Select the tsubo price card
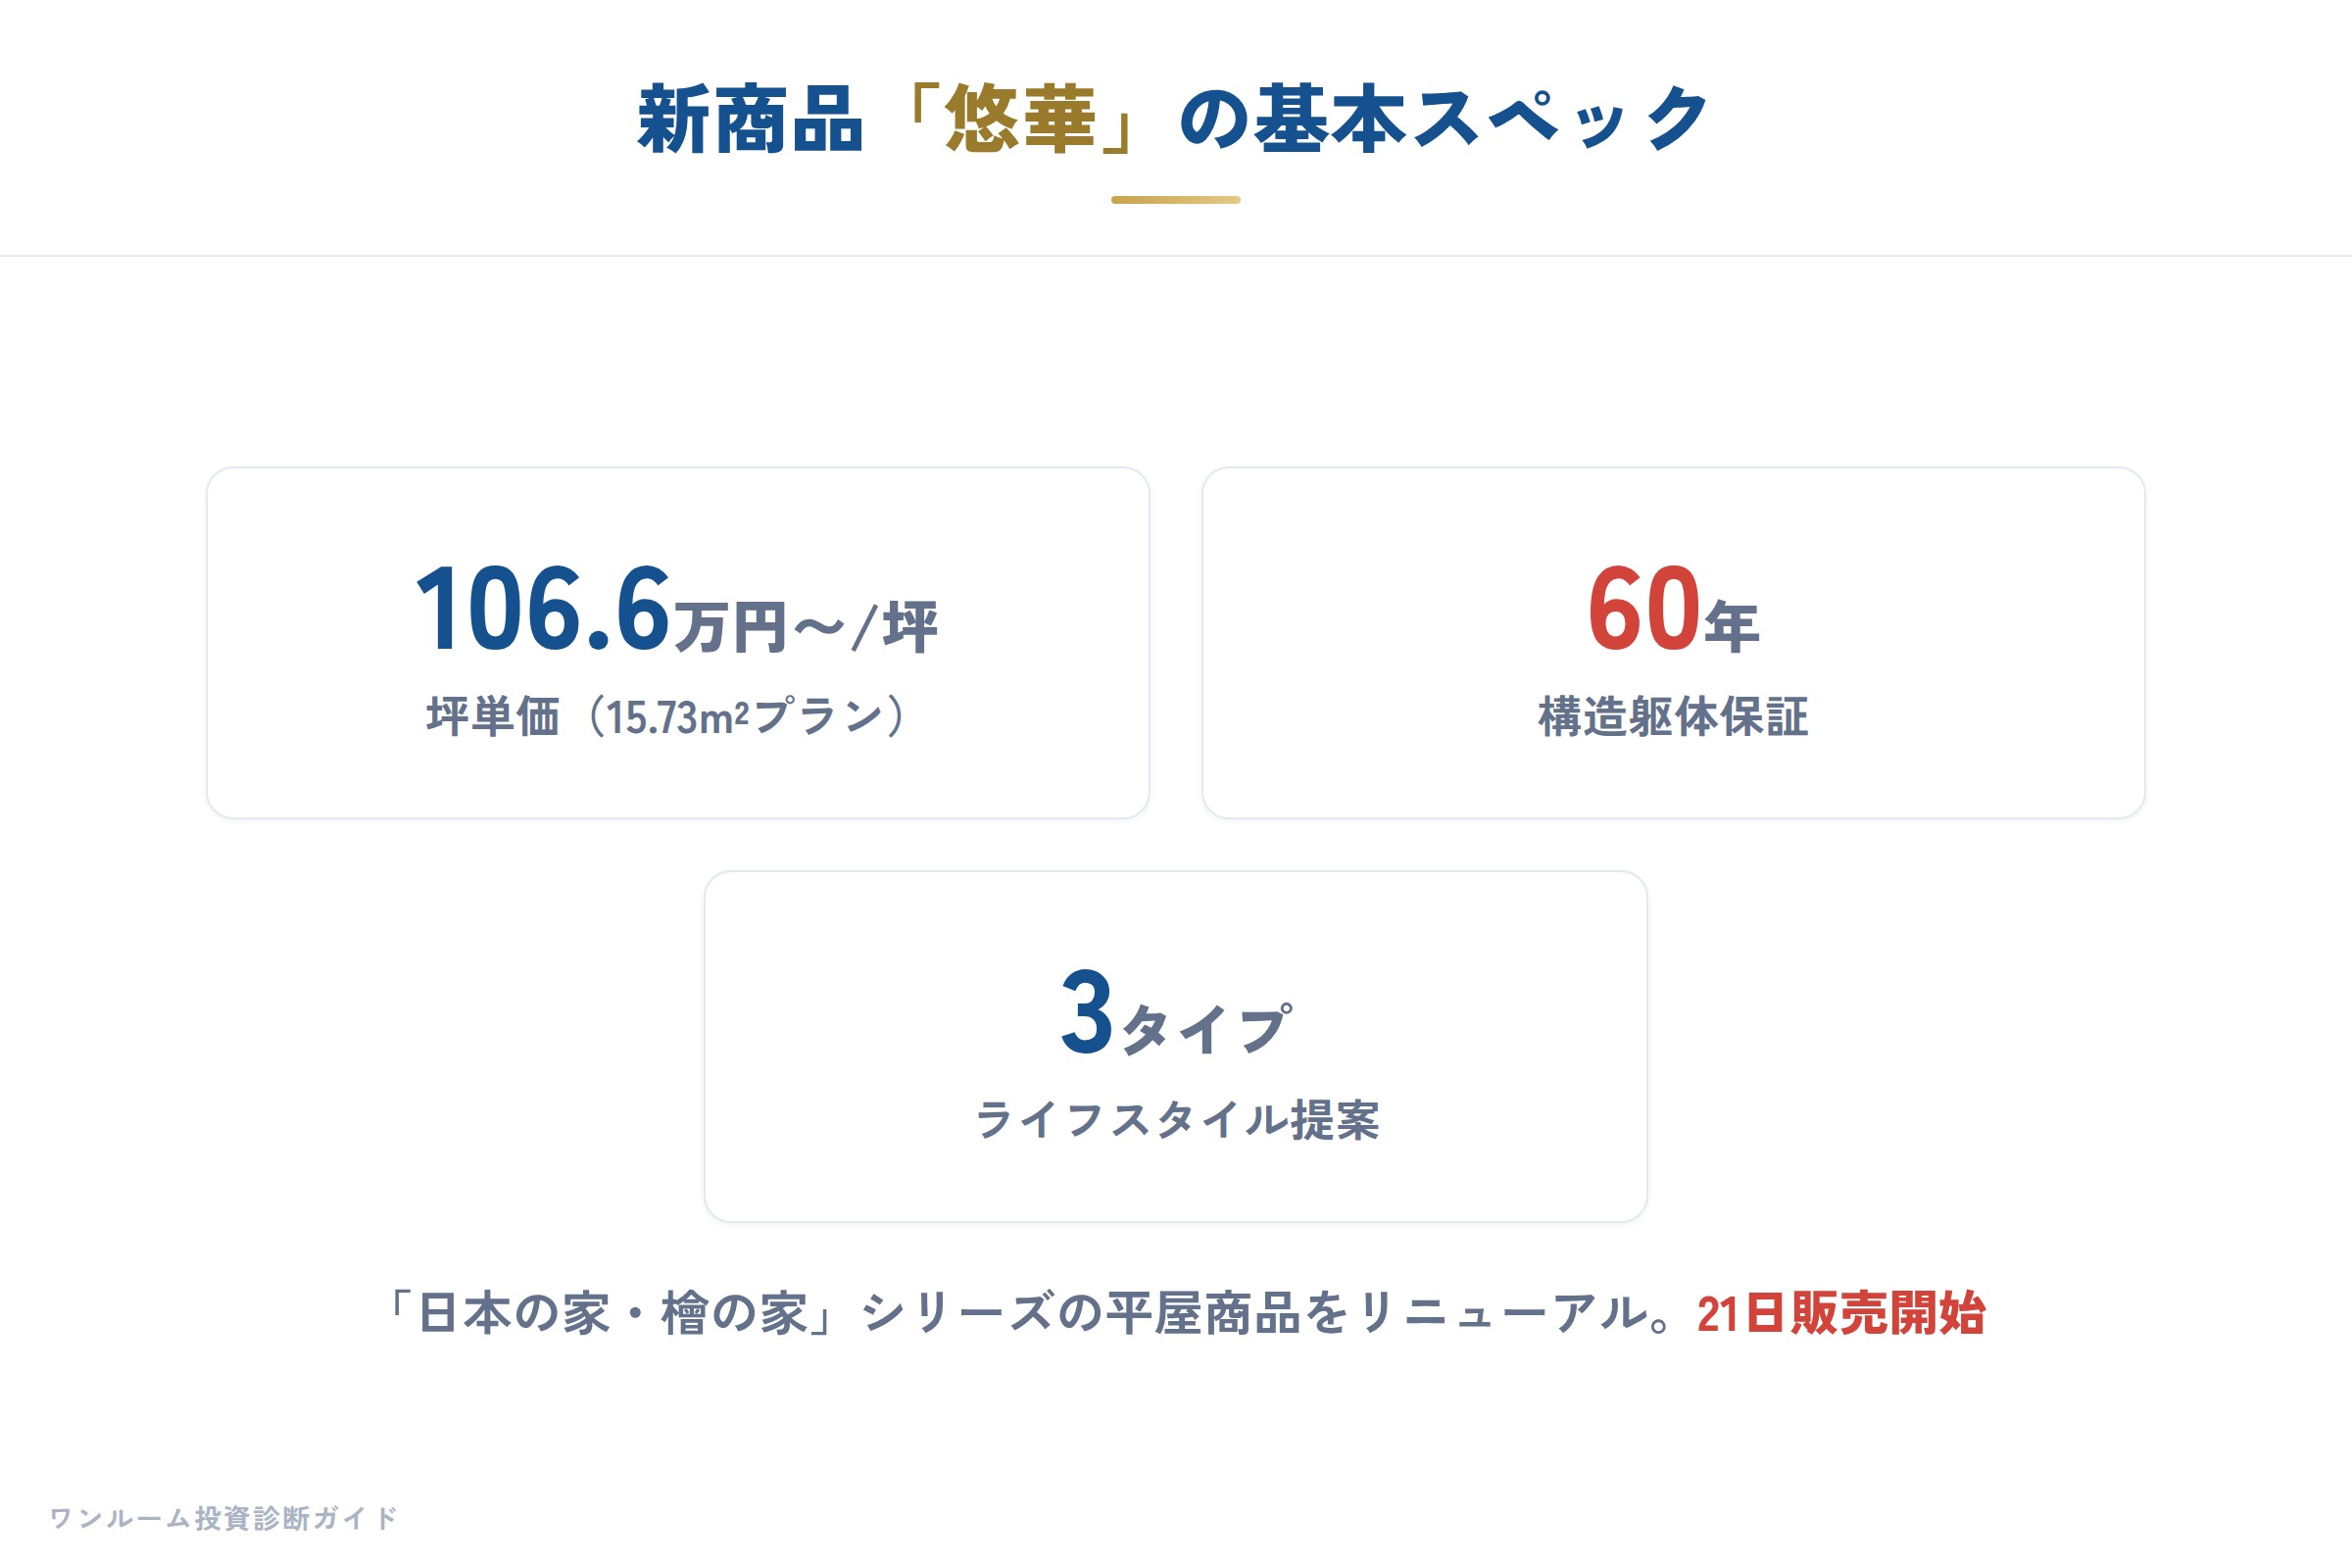 point(678,643)
